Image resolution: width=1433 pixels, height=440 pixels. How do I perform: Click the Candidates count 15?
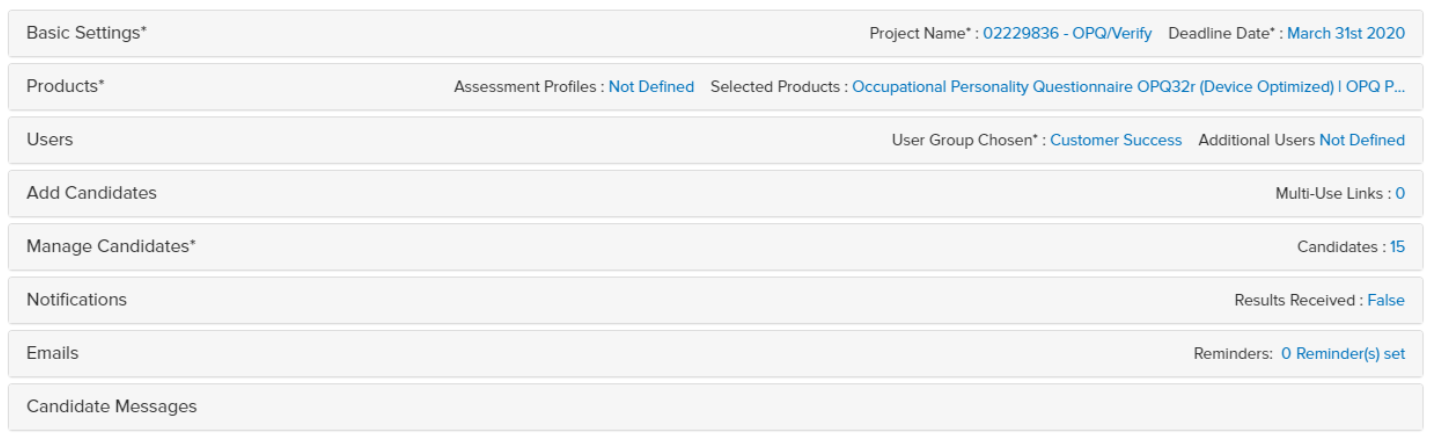[x=1397, y=247]
